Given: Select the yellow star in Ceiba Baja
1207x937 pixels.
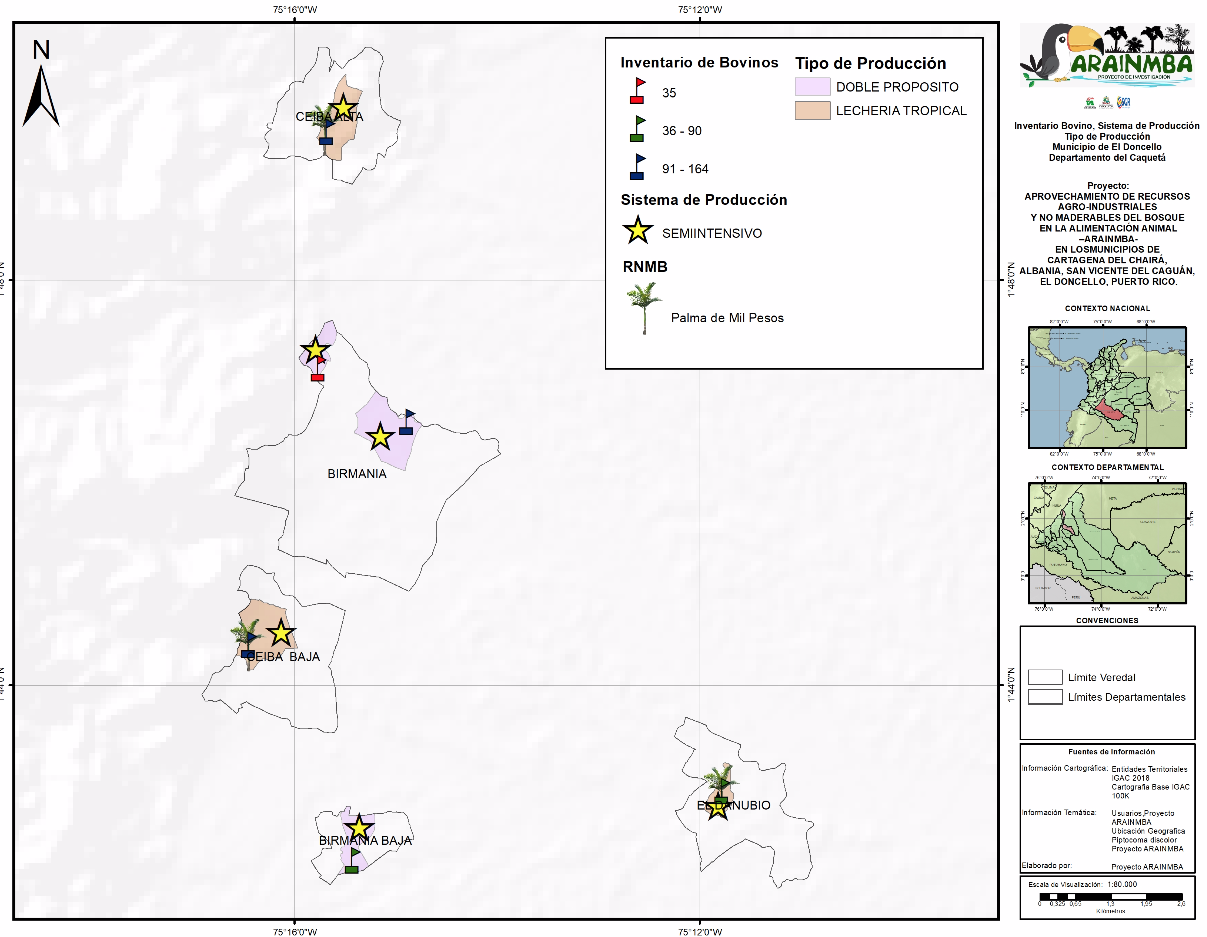Looking at the screenshot, I should (281, 633).
